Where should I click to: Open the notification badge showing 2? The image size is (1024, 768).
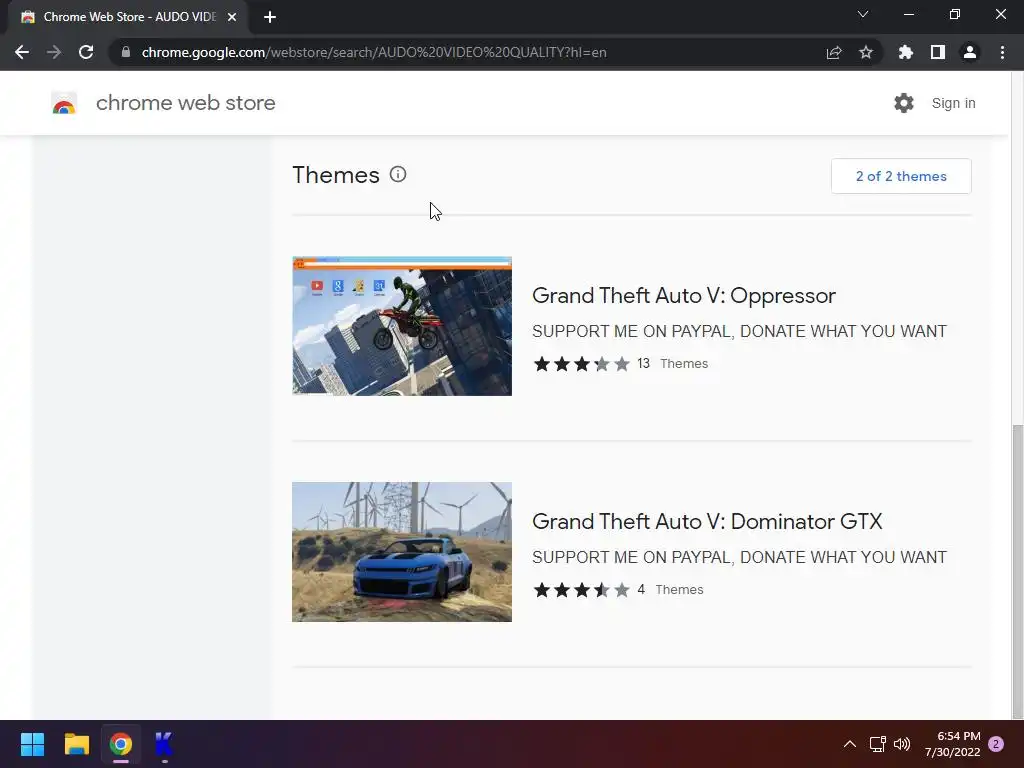pos(996,744)
